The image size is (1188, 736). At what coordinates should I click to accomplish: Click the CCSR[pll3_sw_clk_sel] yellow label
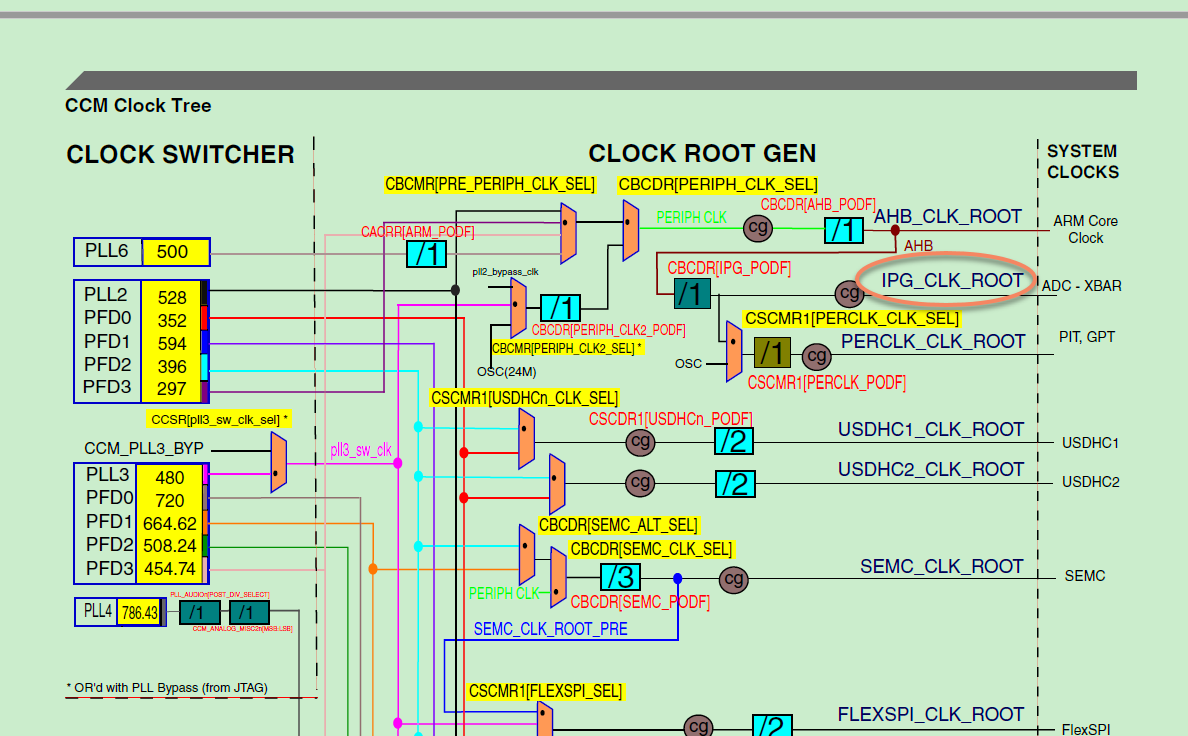tap(219, 419)
